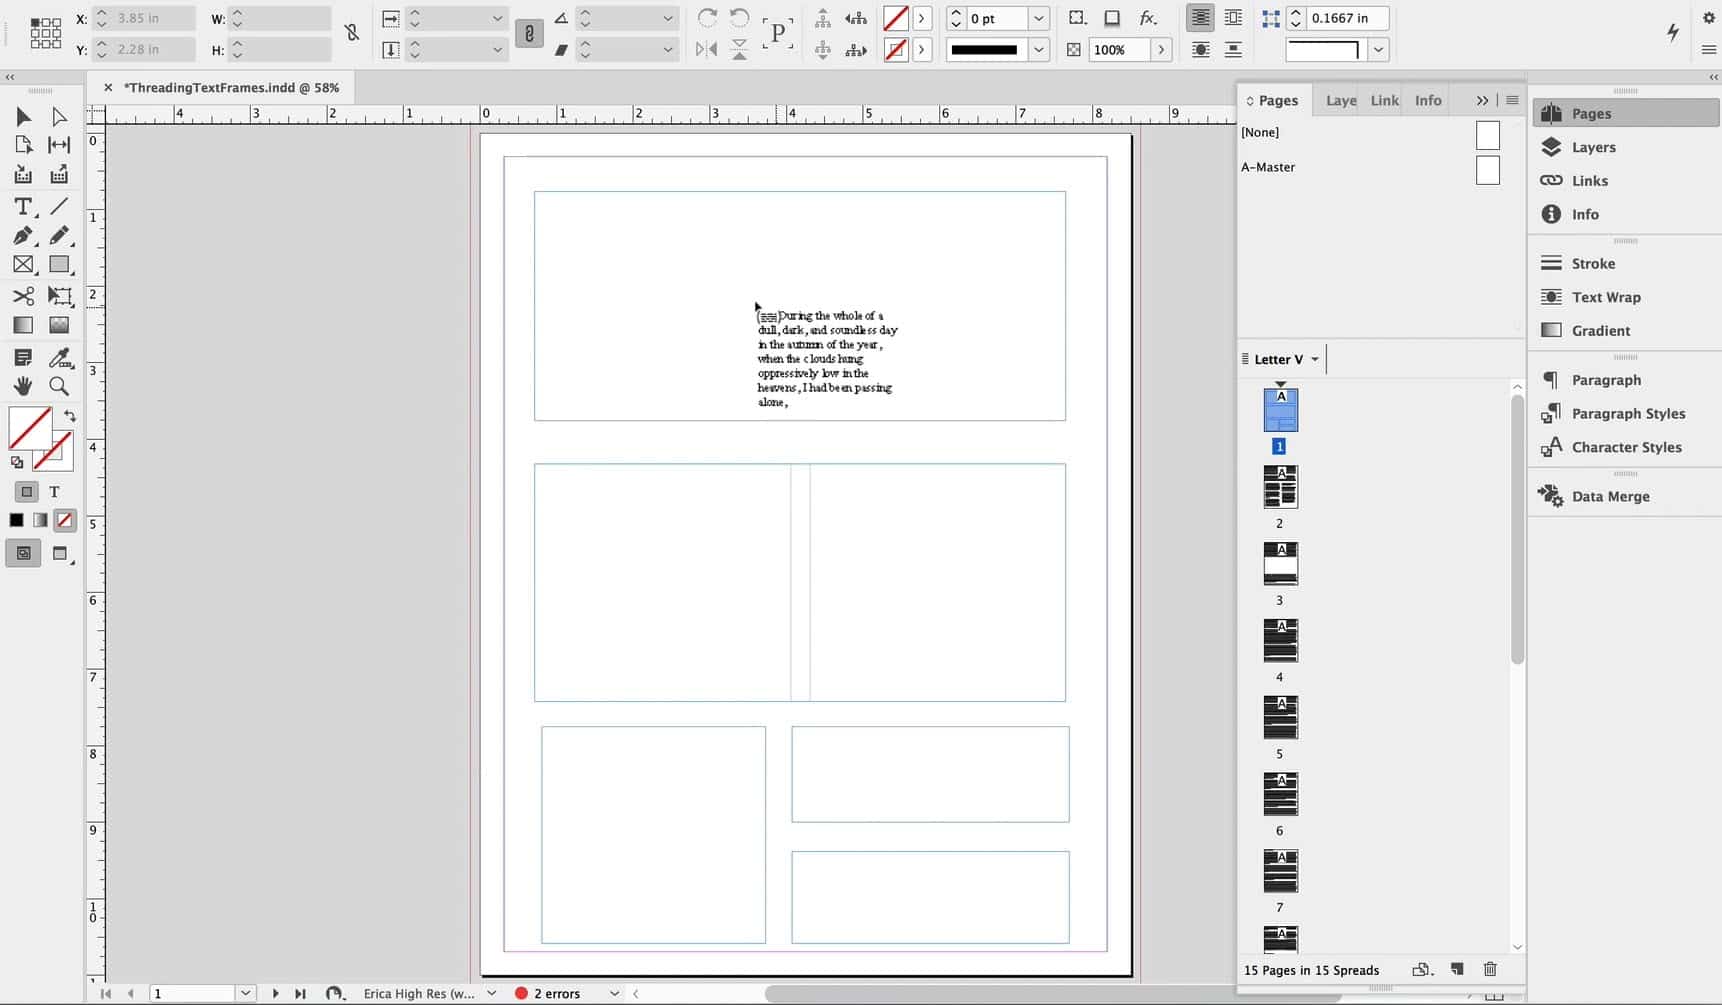The image size is (1722, 1005).
Task: Select the Rectangle Frame tool
Action: pyautogui.click(x=22, y=265)
